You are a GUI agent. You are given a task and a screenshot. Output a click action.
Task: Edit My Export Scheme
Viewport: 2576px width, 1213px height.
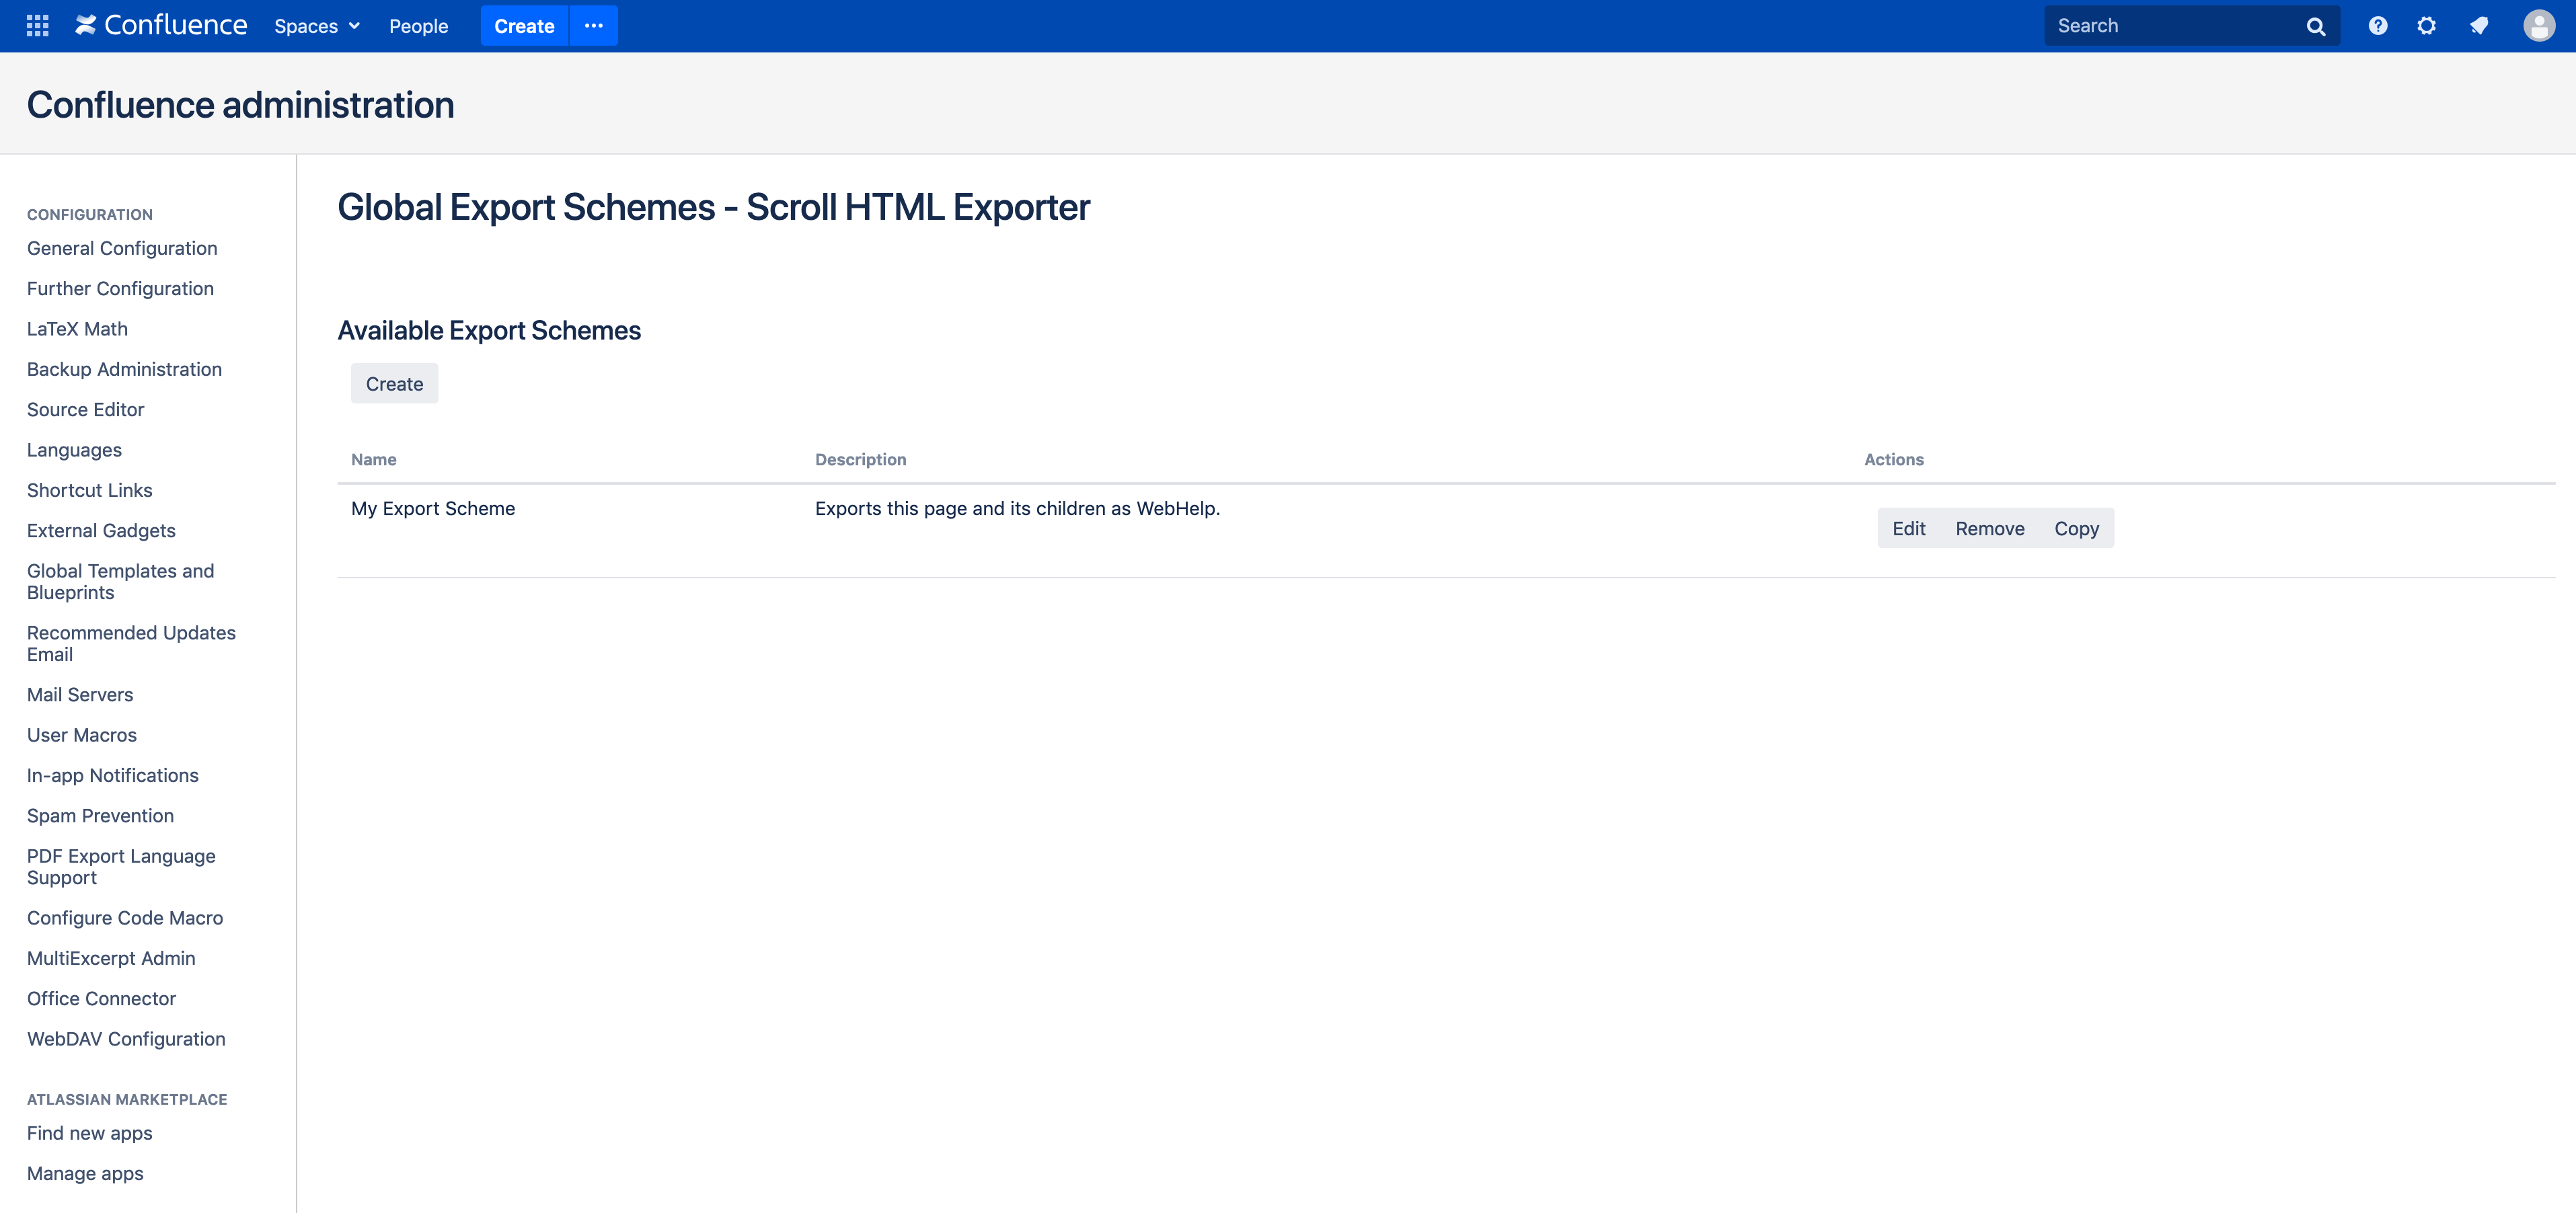[1908, 529]
